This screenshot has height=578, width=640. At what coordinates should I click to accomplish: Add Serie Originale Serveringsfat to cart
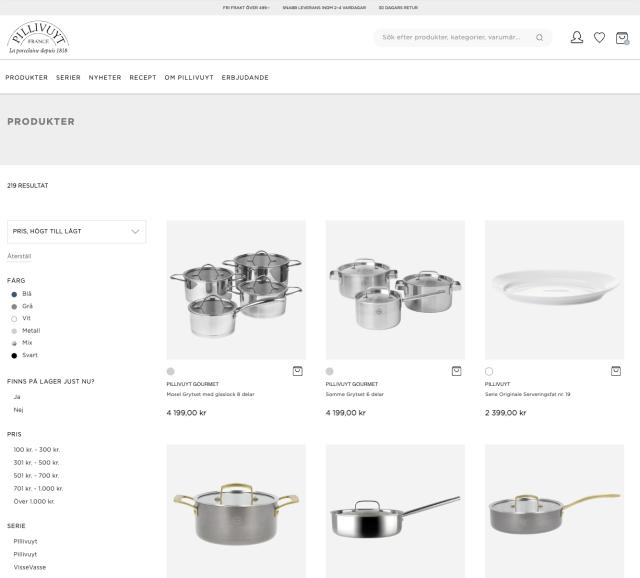(x=616, y=371)
